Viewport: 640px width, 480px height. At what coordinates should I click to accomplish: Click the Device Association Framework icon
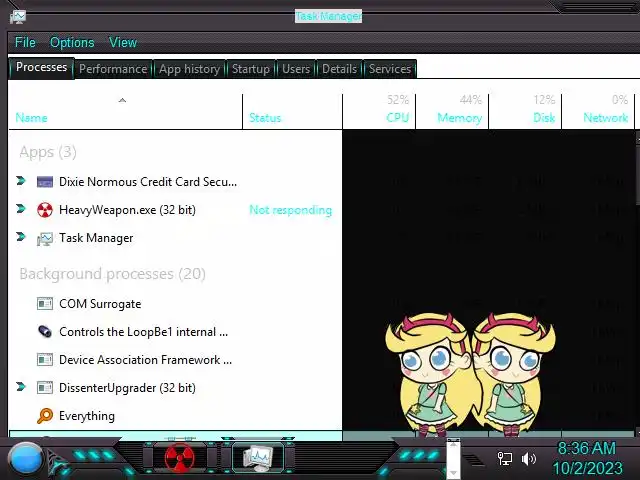click(x=45, y=360)
